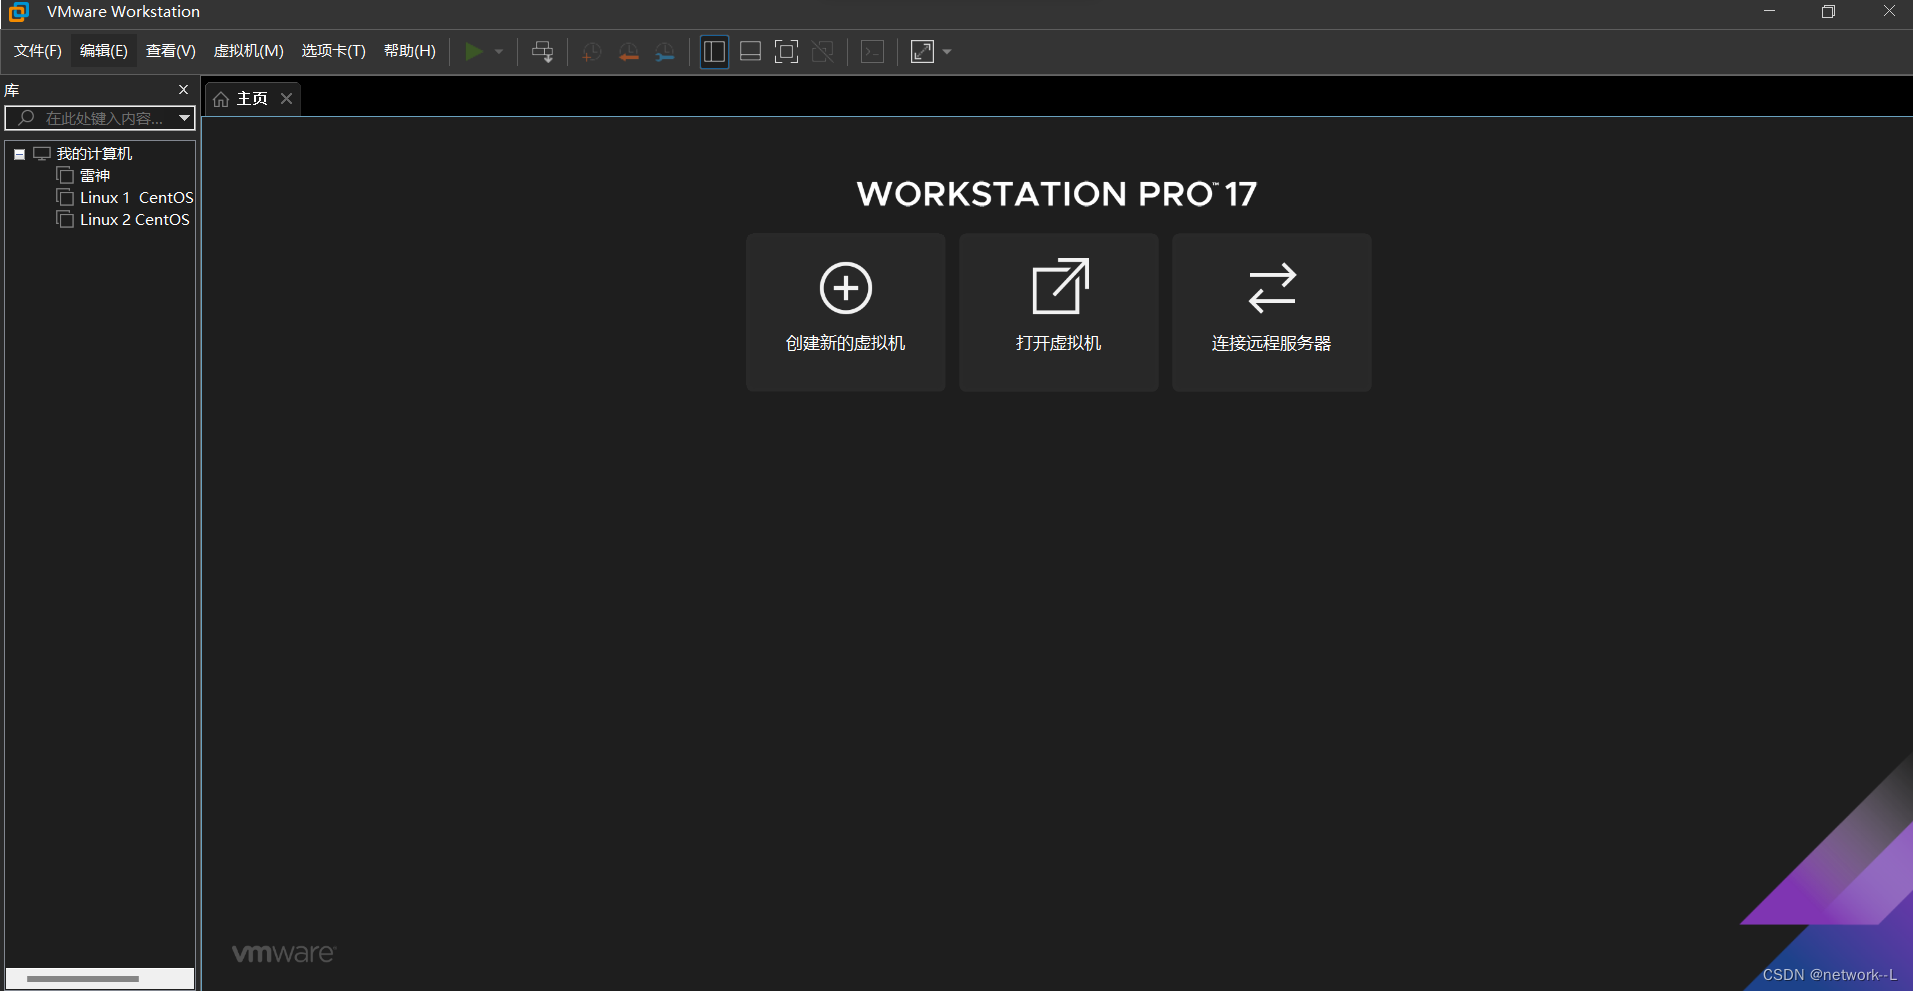This screenshot has height=991, width=1913.
Task: Open the stretch display dropdown arrow
Action: point(947,52)
